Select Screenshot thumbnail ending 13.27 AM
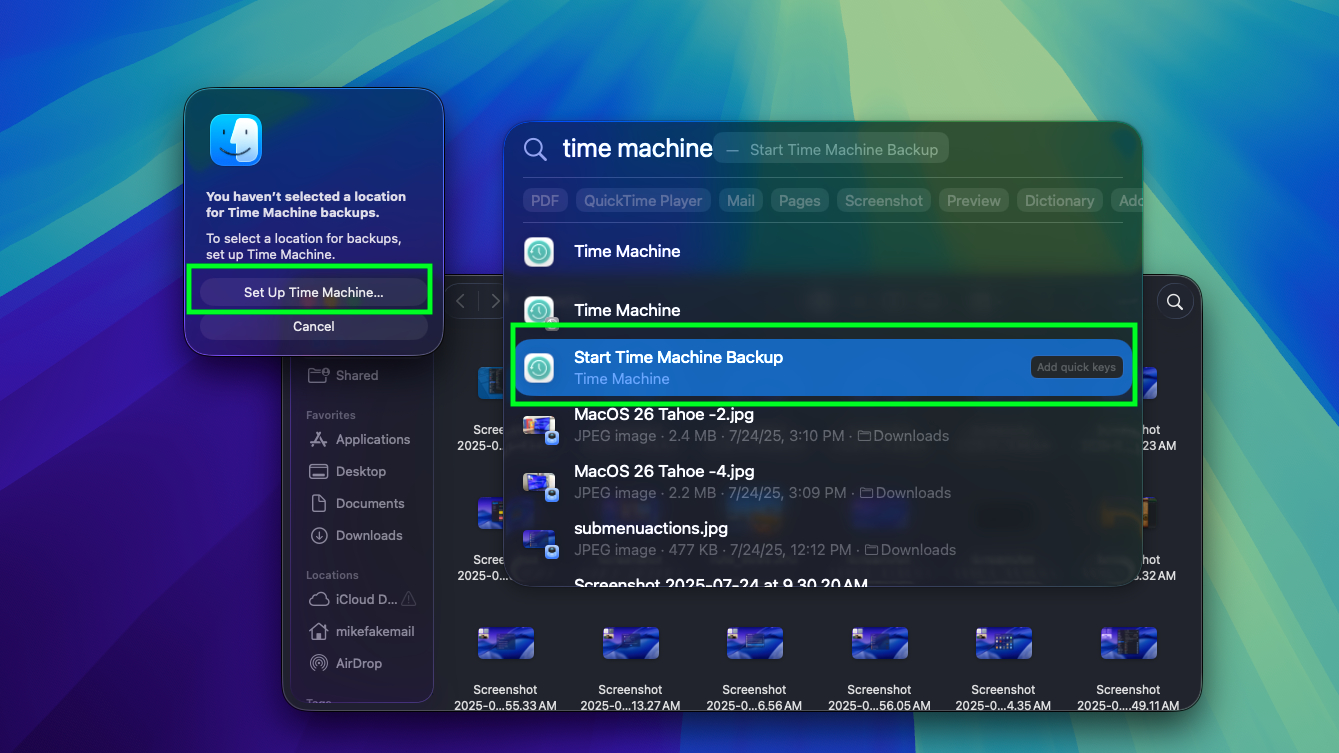 tap(631, 643)
